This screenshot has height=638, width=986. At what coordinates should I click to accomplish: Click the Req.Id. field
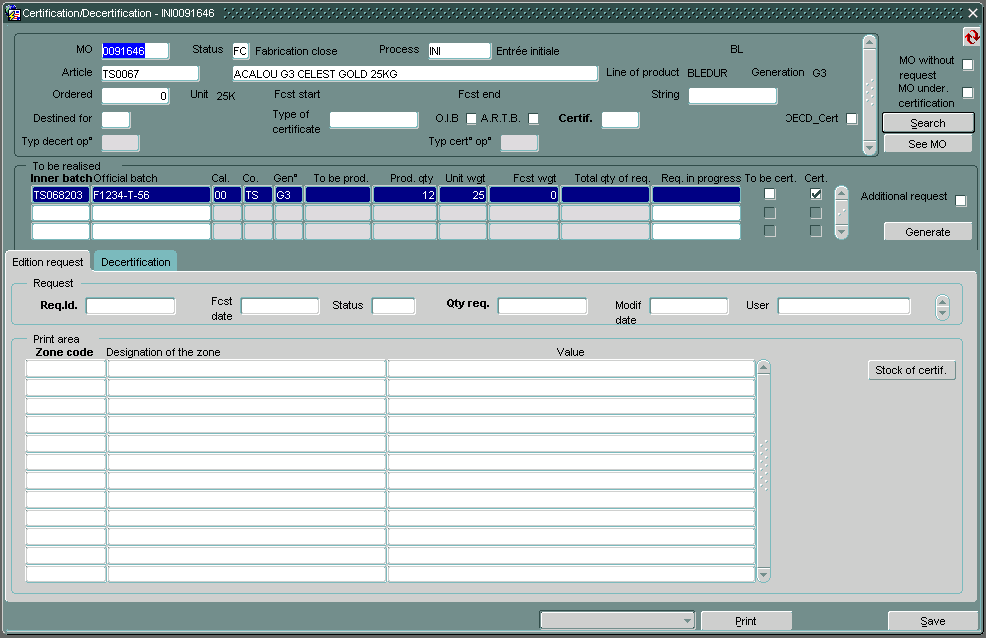(130, 306)
